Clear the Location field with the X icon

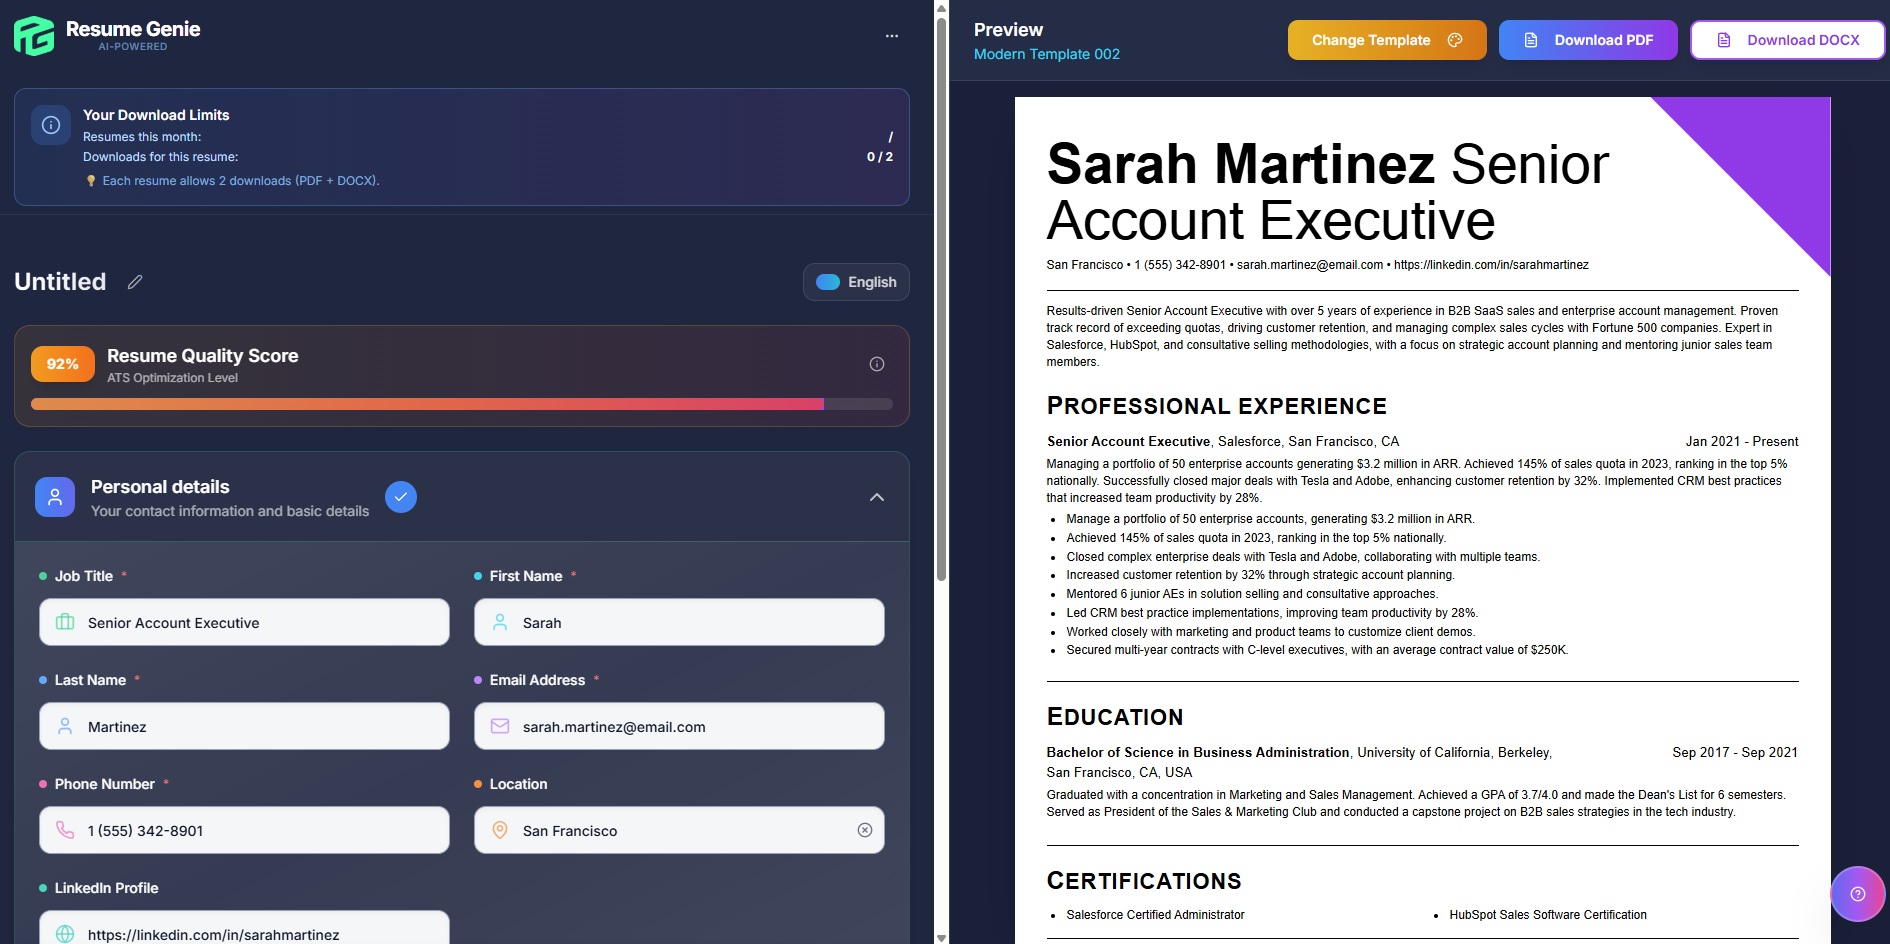tap(864, 830)
